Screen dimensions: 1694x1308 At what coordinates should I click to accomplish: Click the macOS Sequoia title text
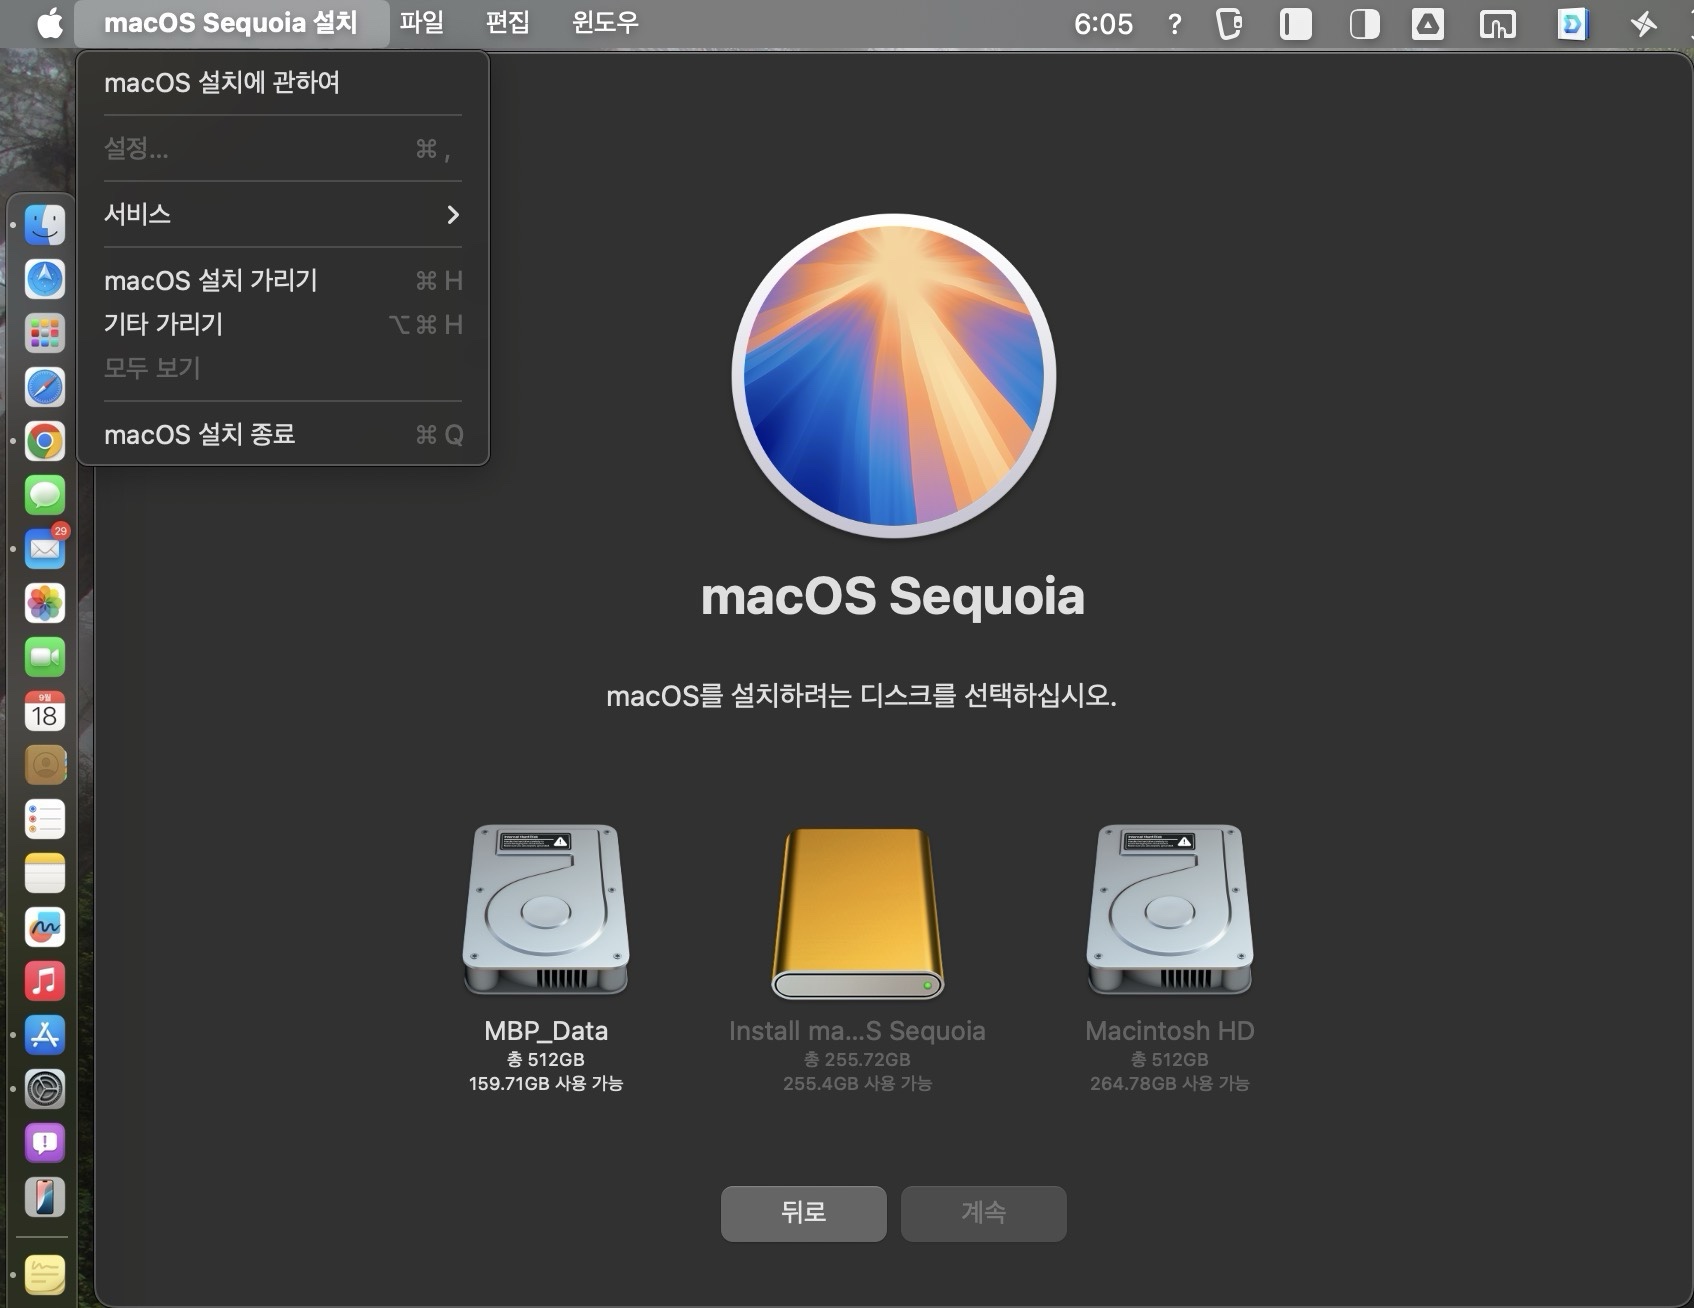click(893, 597)
